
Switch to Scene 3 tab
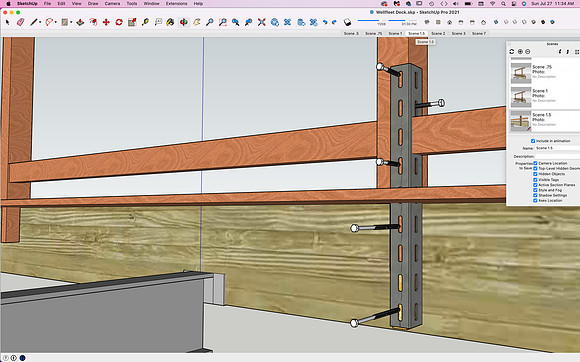(458, 33)
